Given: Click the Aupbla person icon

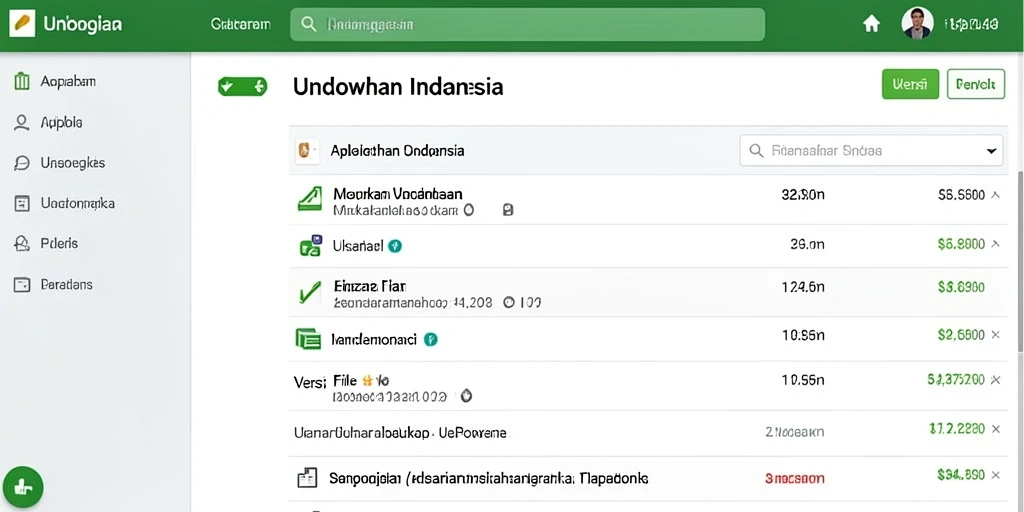Looking at the screenshot, I should [22, 123].
